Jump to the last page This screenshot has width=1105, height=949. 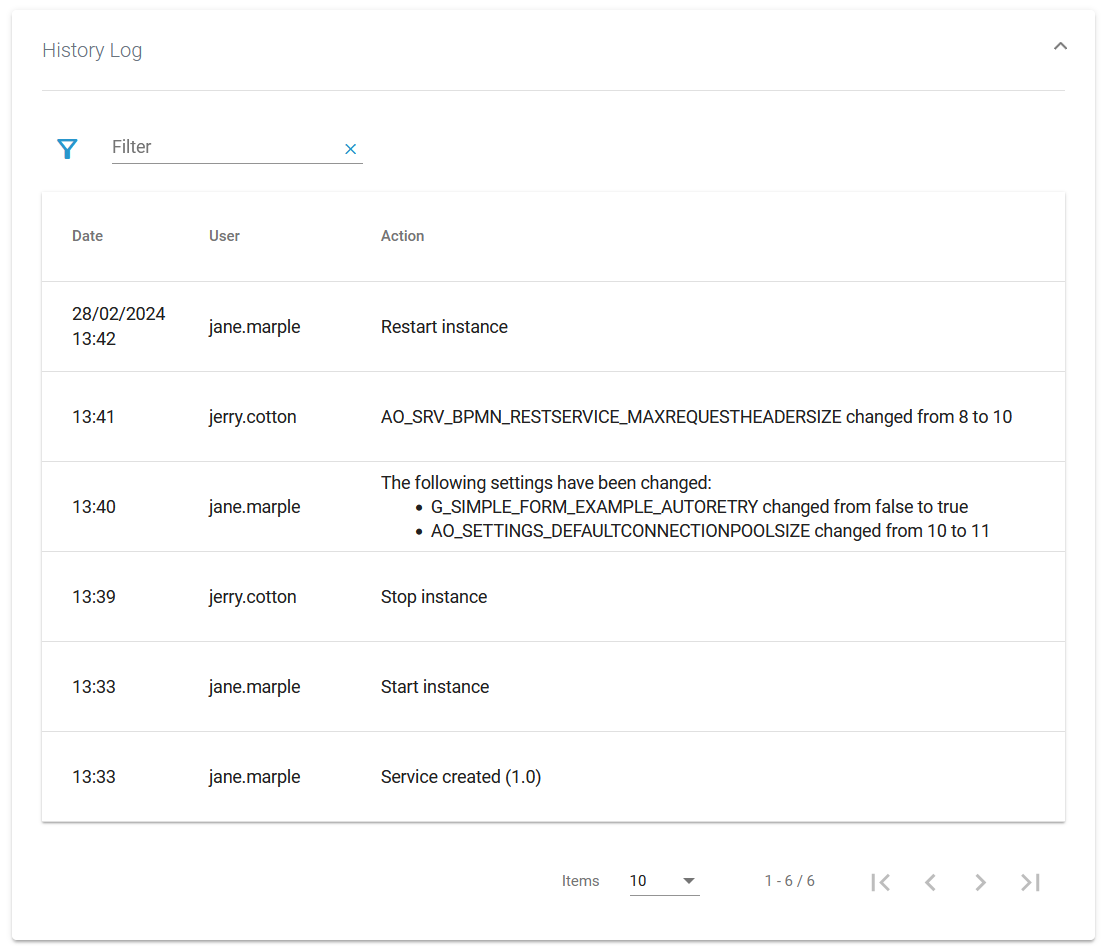1030,882
